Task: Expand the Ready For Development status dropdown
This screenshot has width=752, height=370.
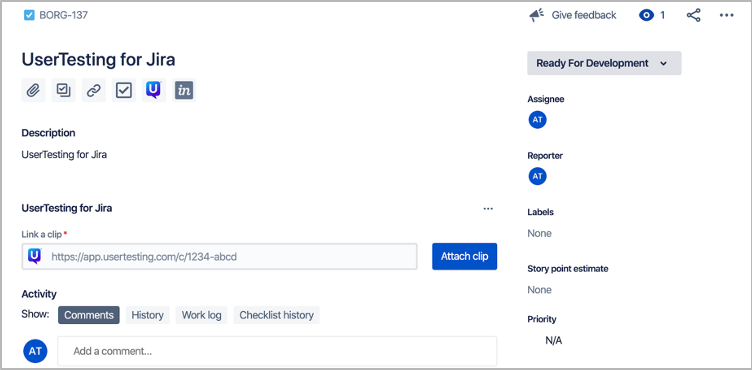Action: 604,63
